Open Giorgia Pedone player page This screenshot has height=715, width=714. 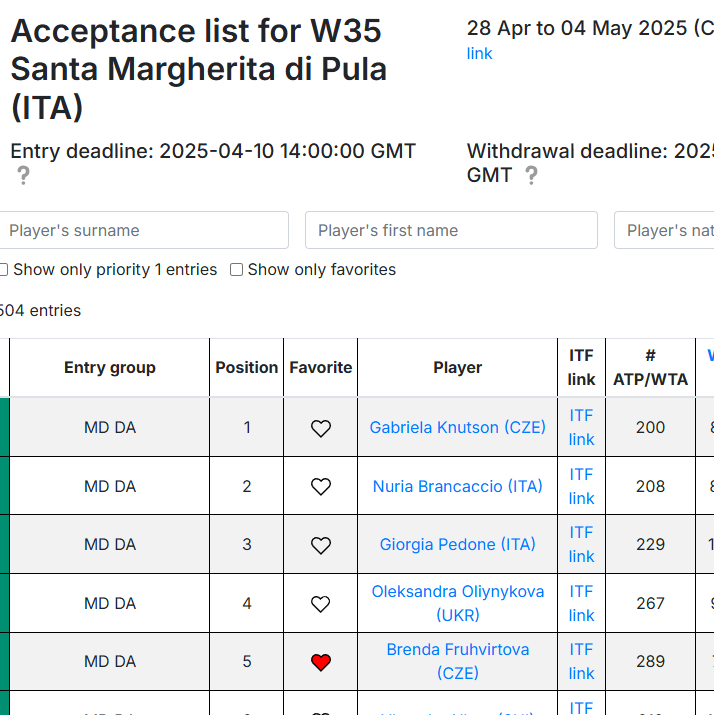457,544
